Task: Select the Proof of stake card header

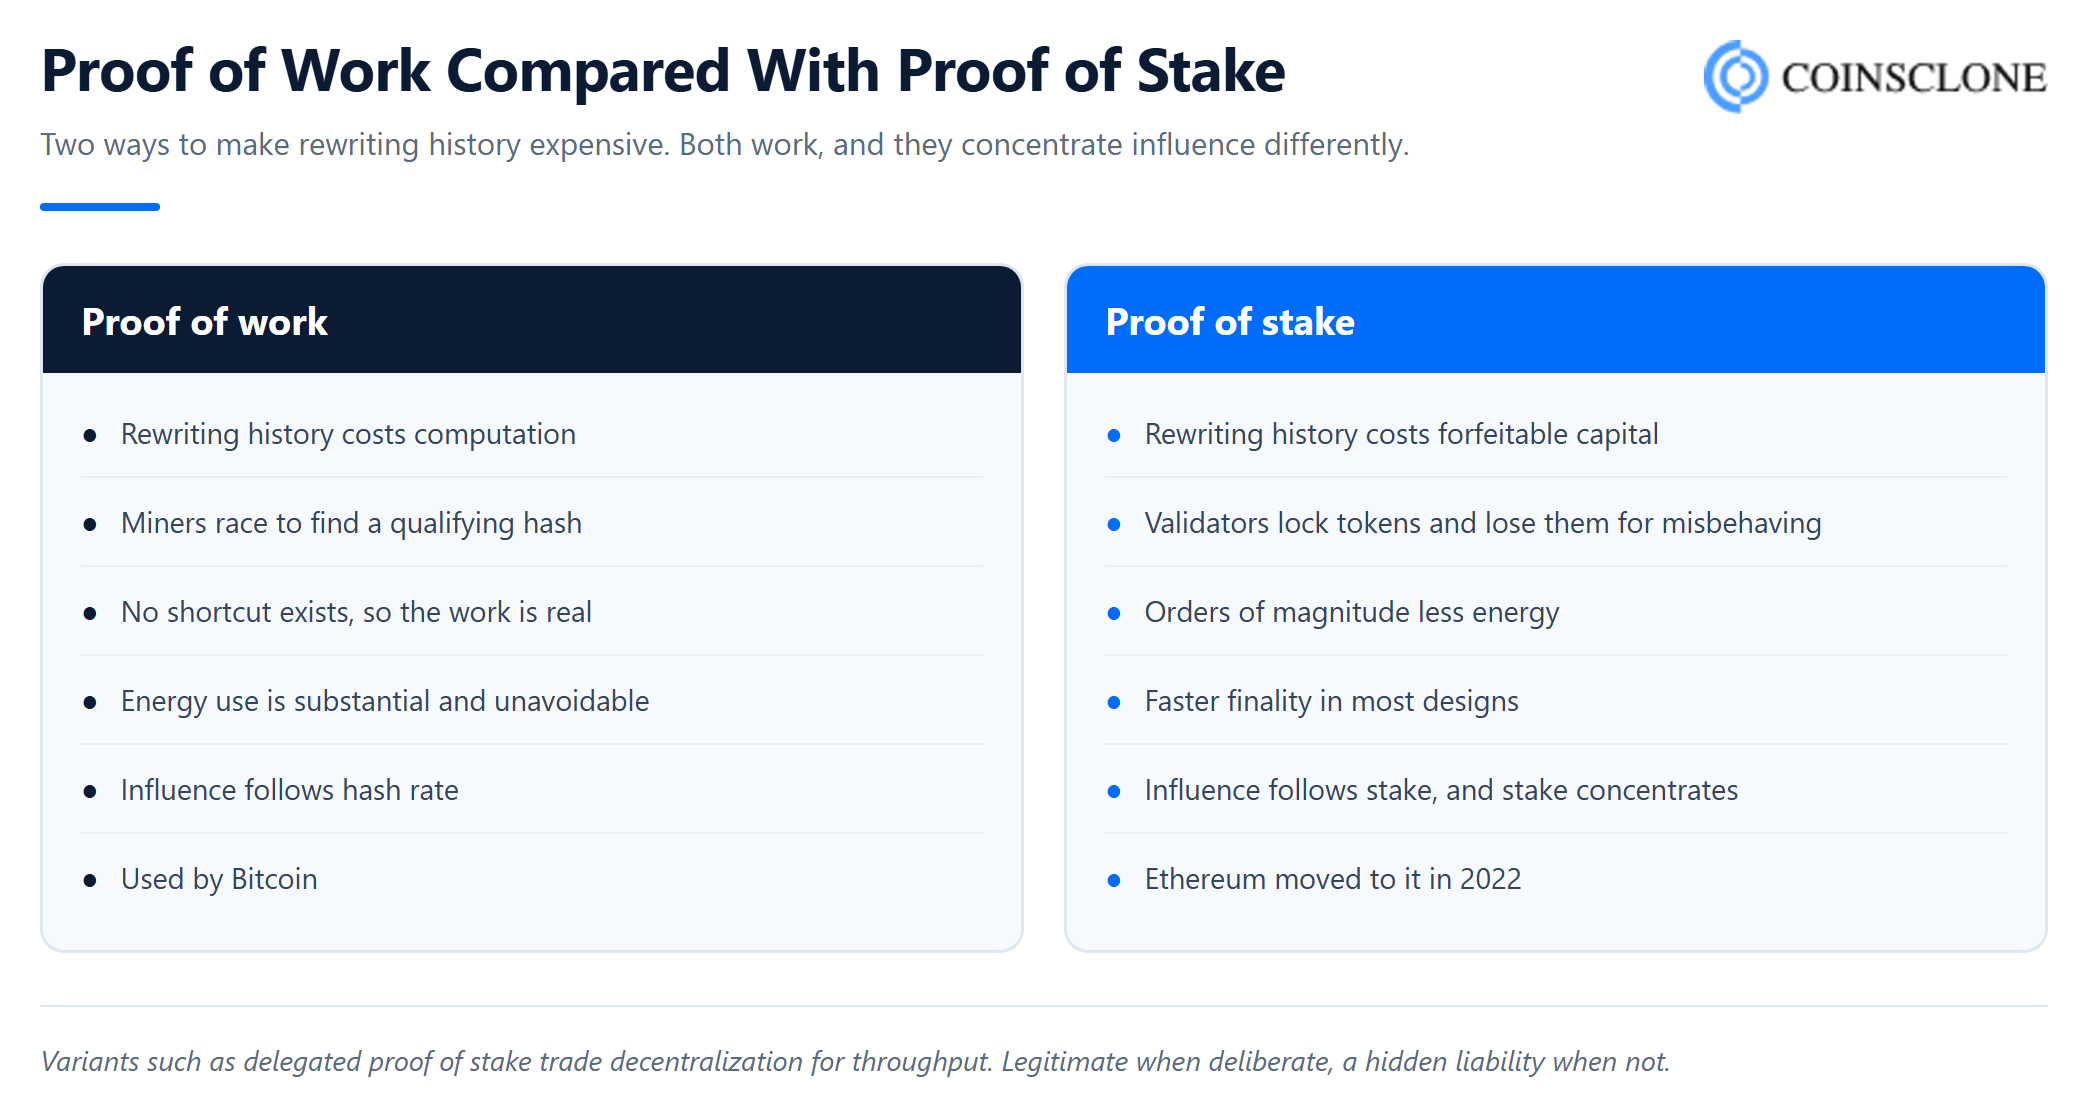Action: point(1556,320)
